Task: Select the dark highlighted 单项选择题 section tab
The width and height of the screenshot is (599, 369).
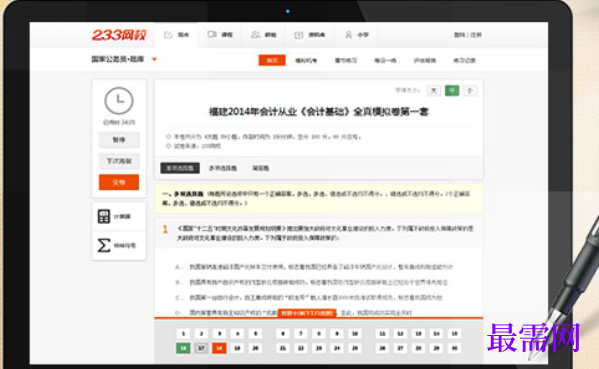Action: (x=180, y=168)
